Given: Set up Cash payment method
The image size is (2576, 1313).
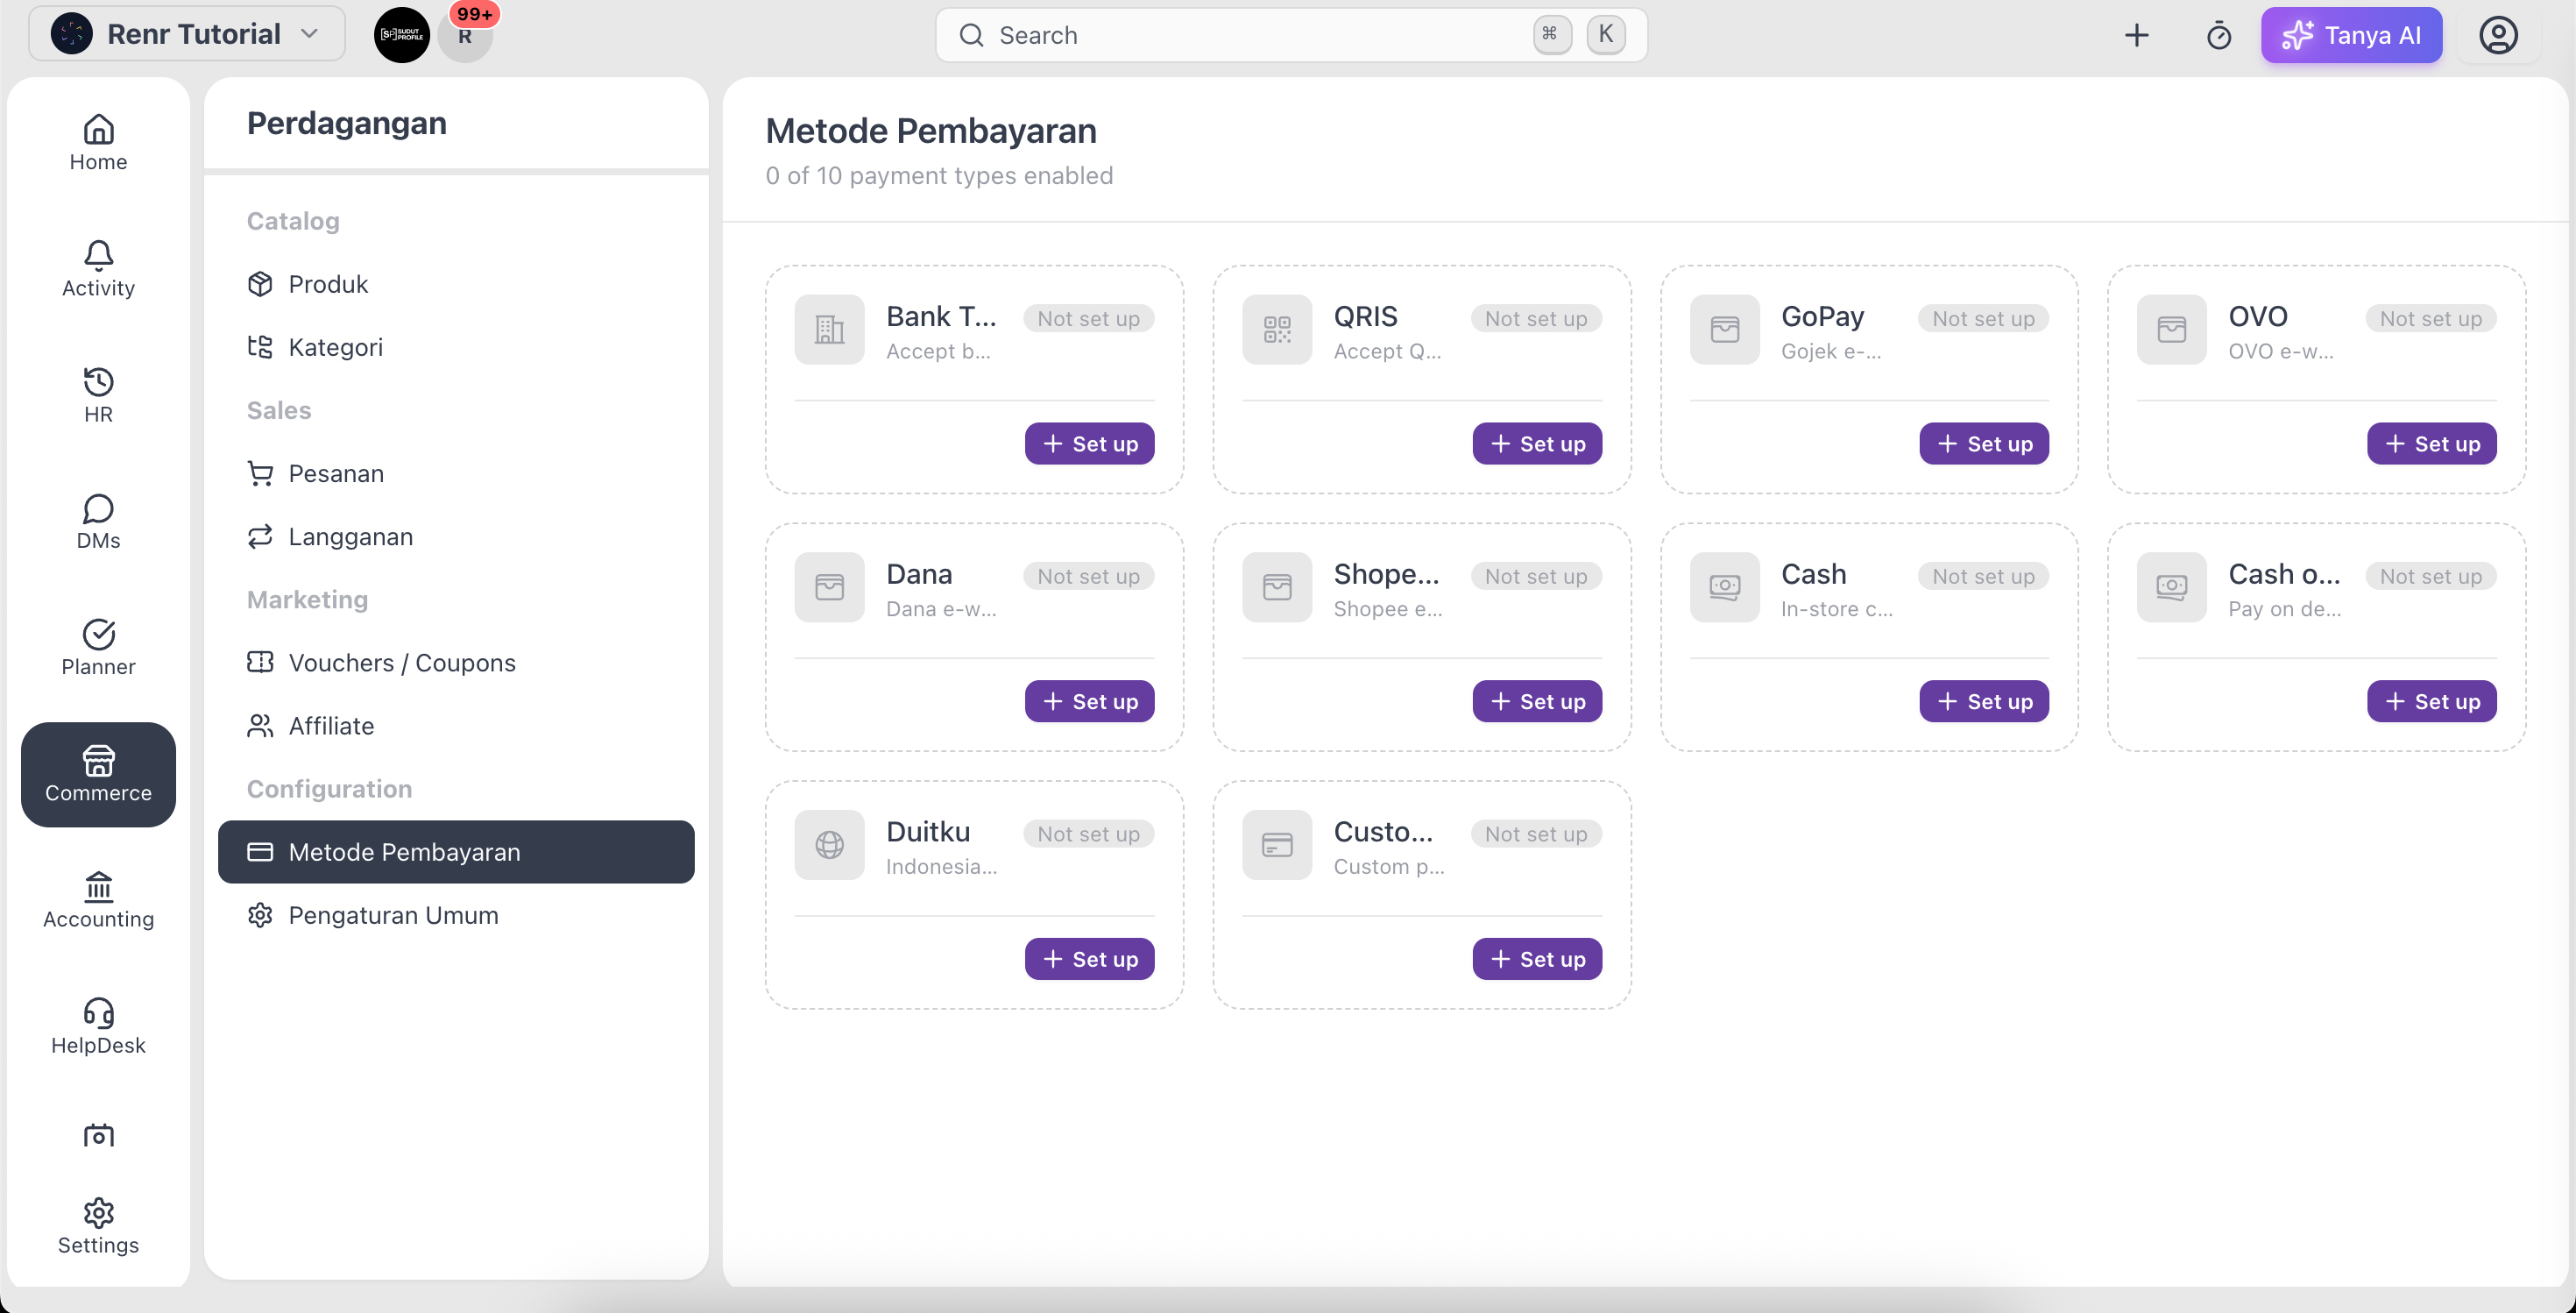Looking at the screenshot, I should pos(1984,701).
